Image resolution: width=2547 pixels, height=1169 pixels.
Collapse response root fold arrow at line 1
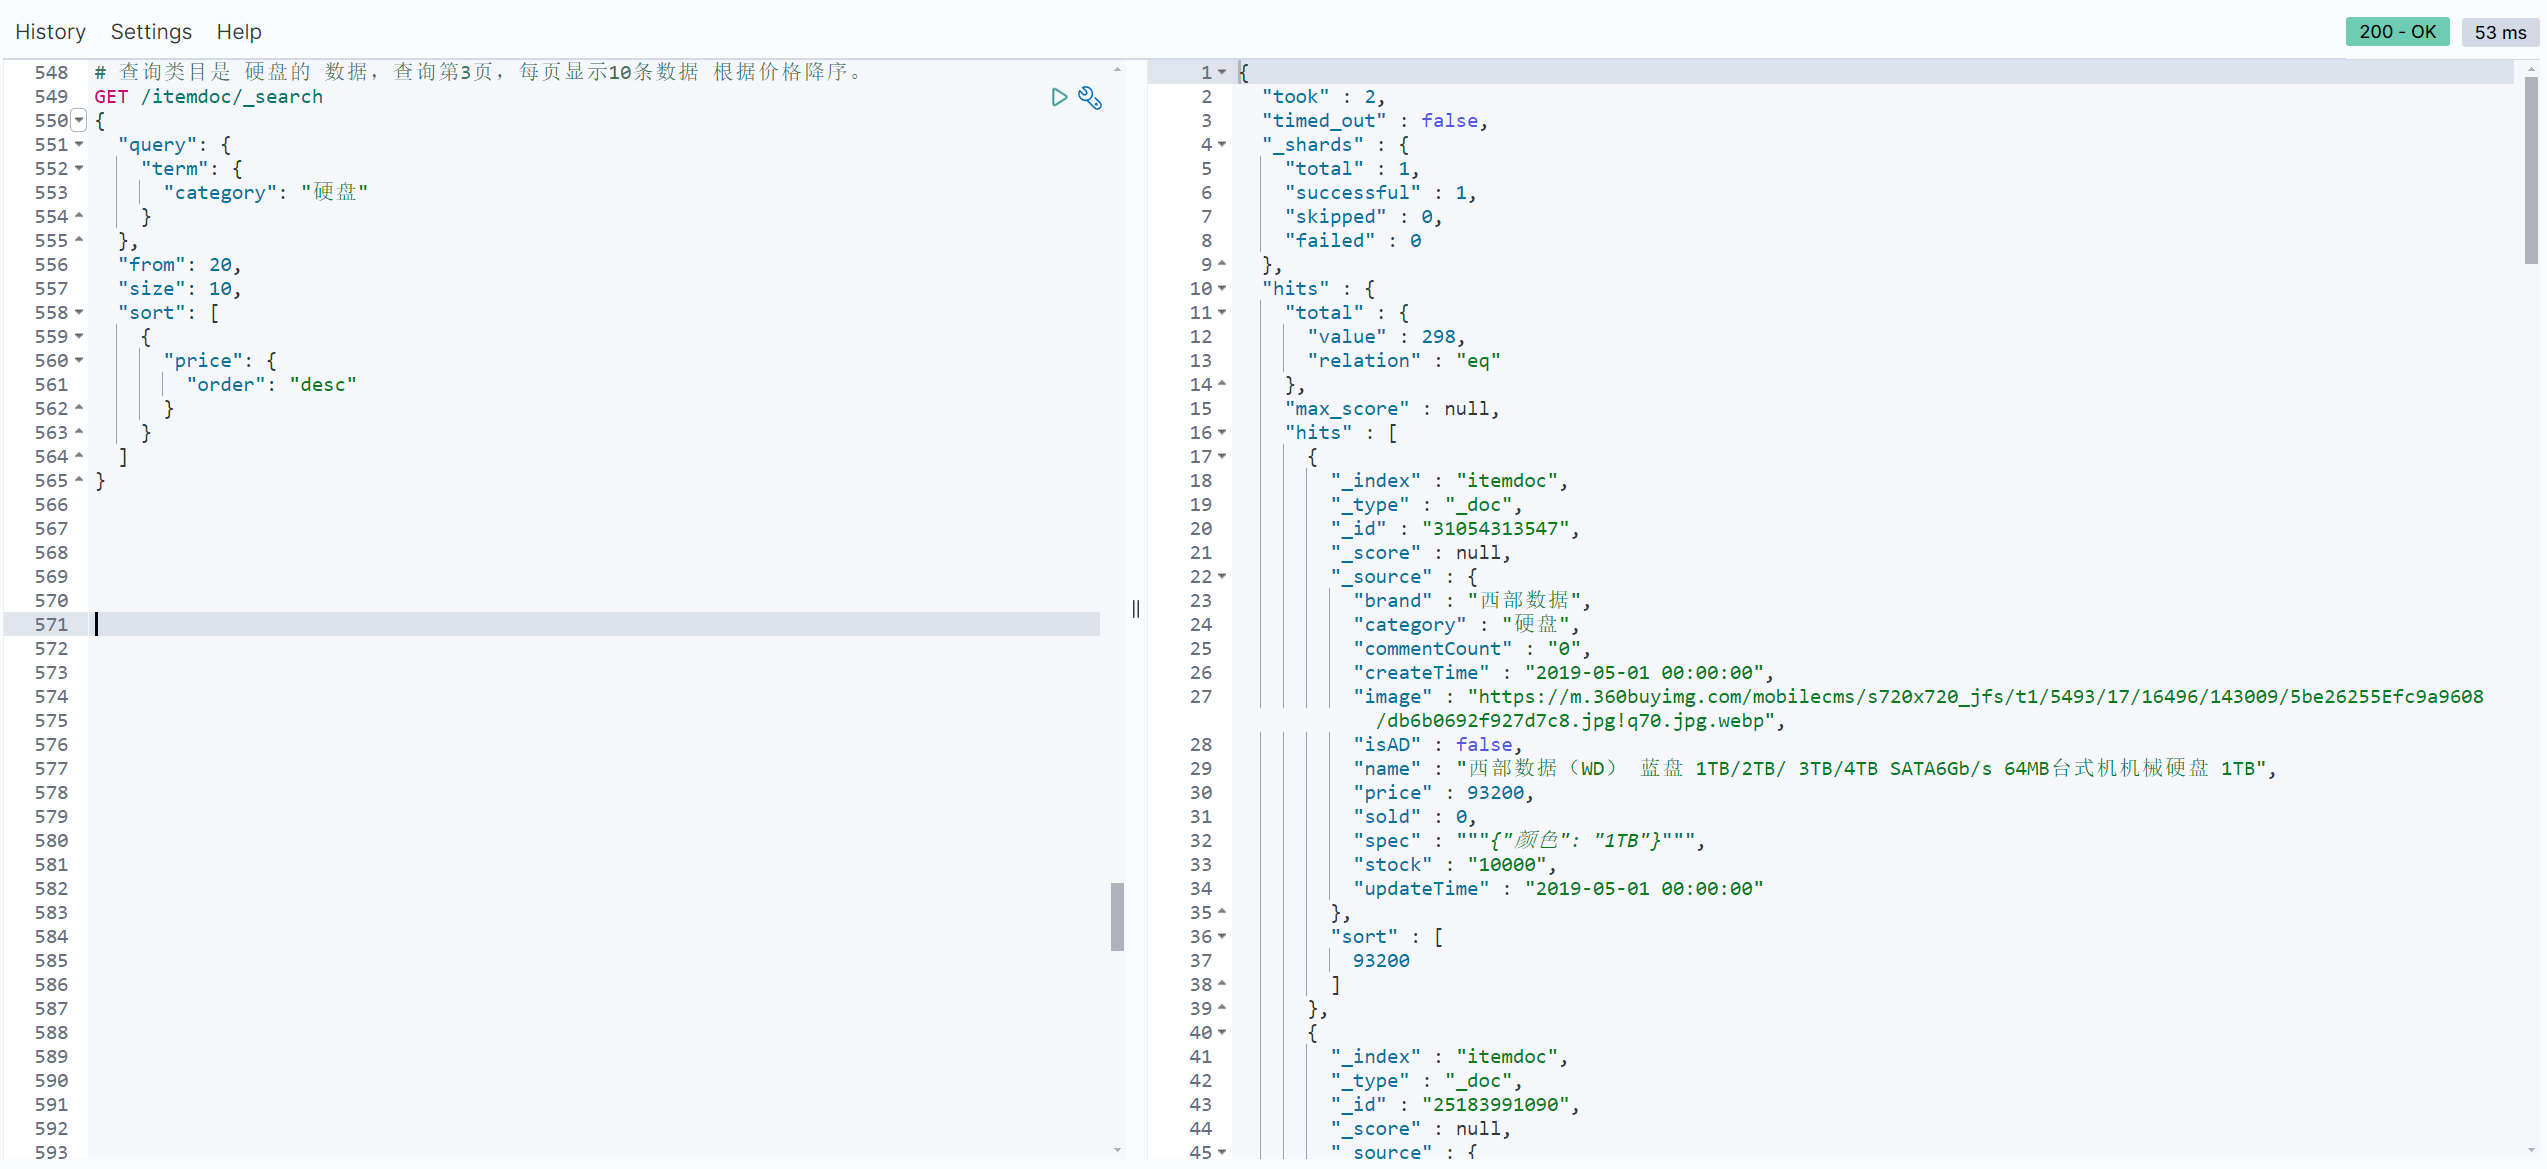click(x=1222, y=73)
